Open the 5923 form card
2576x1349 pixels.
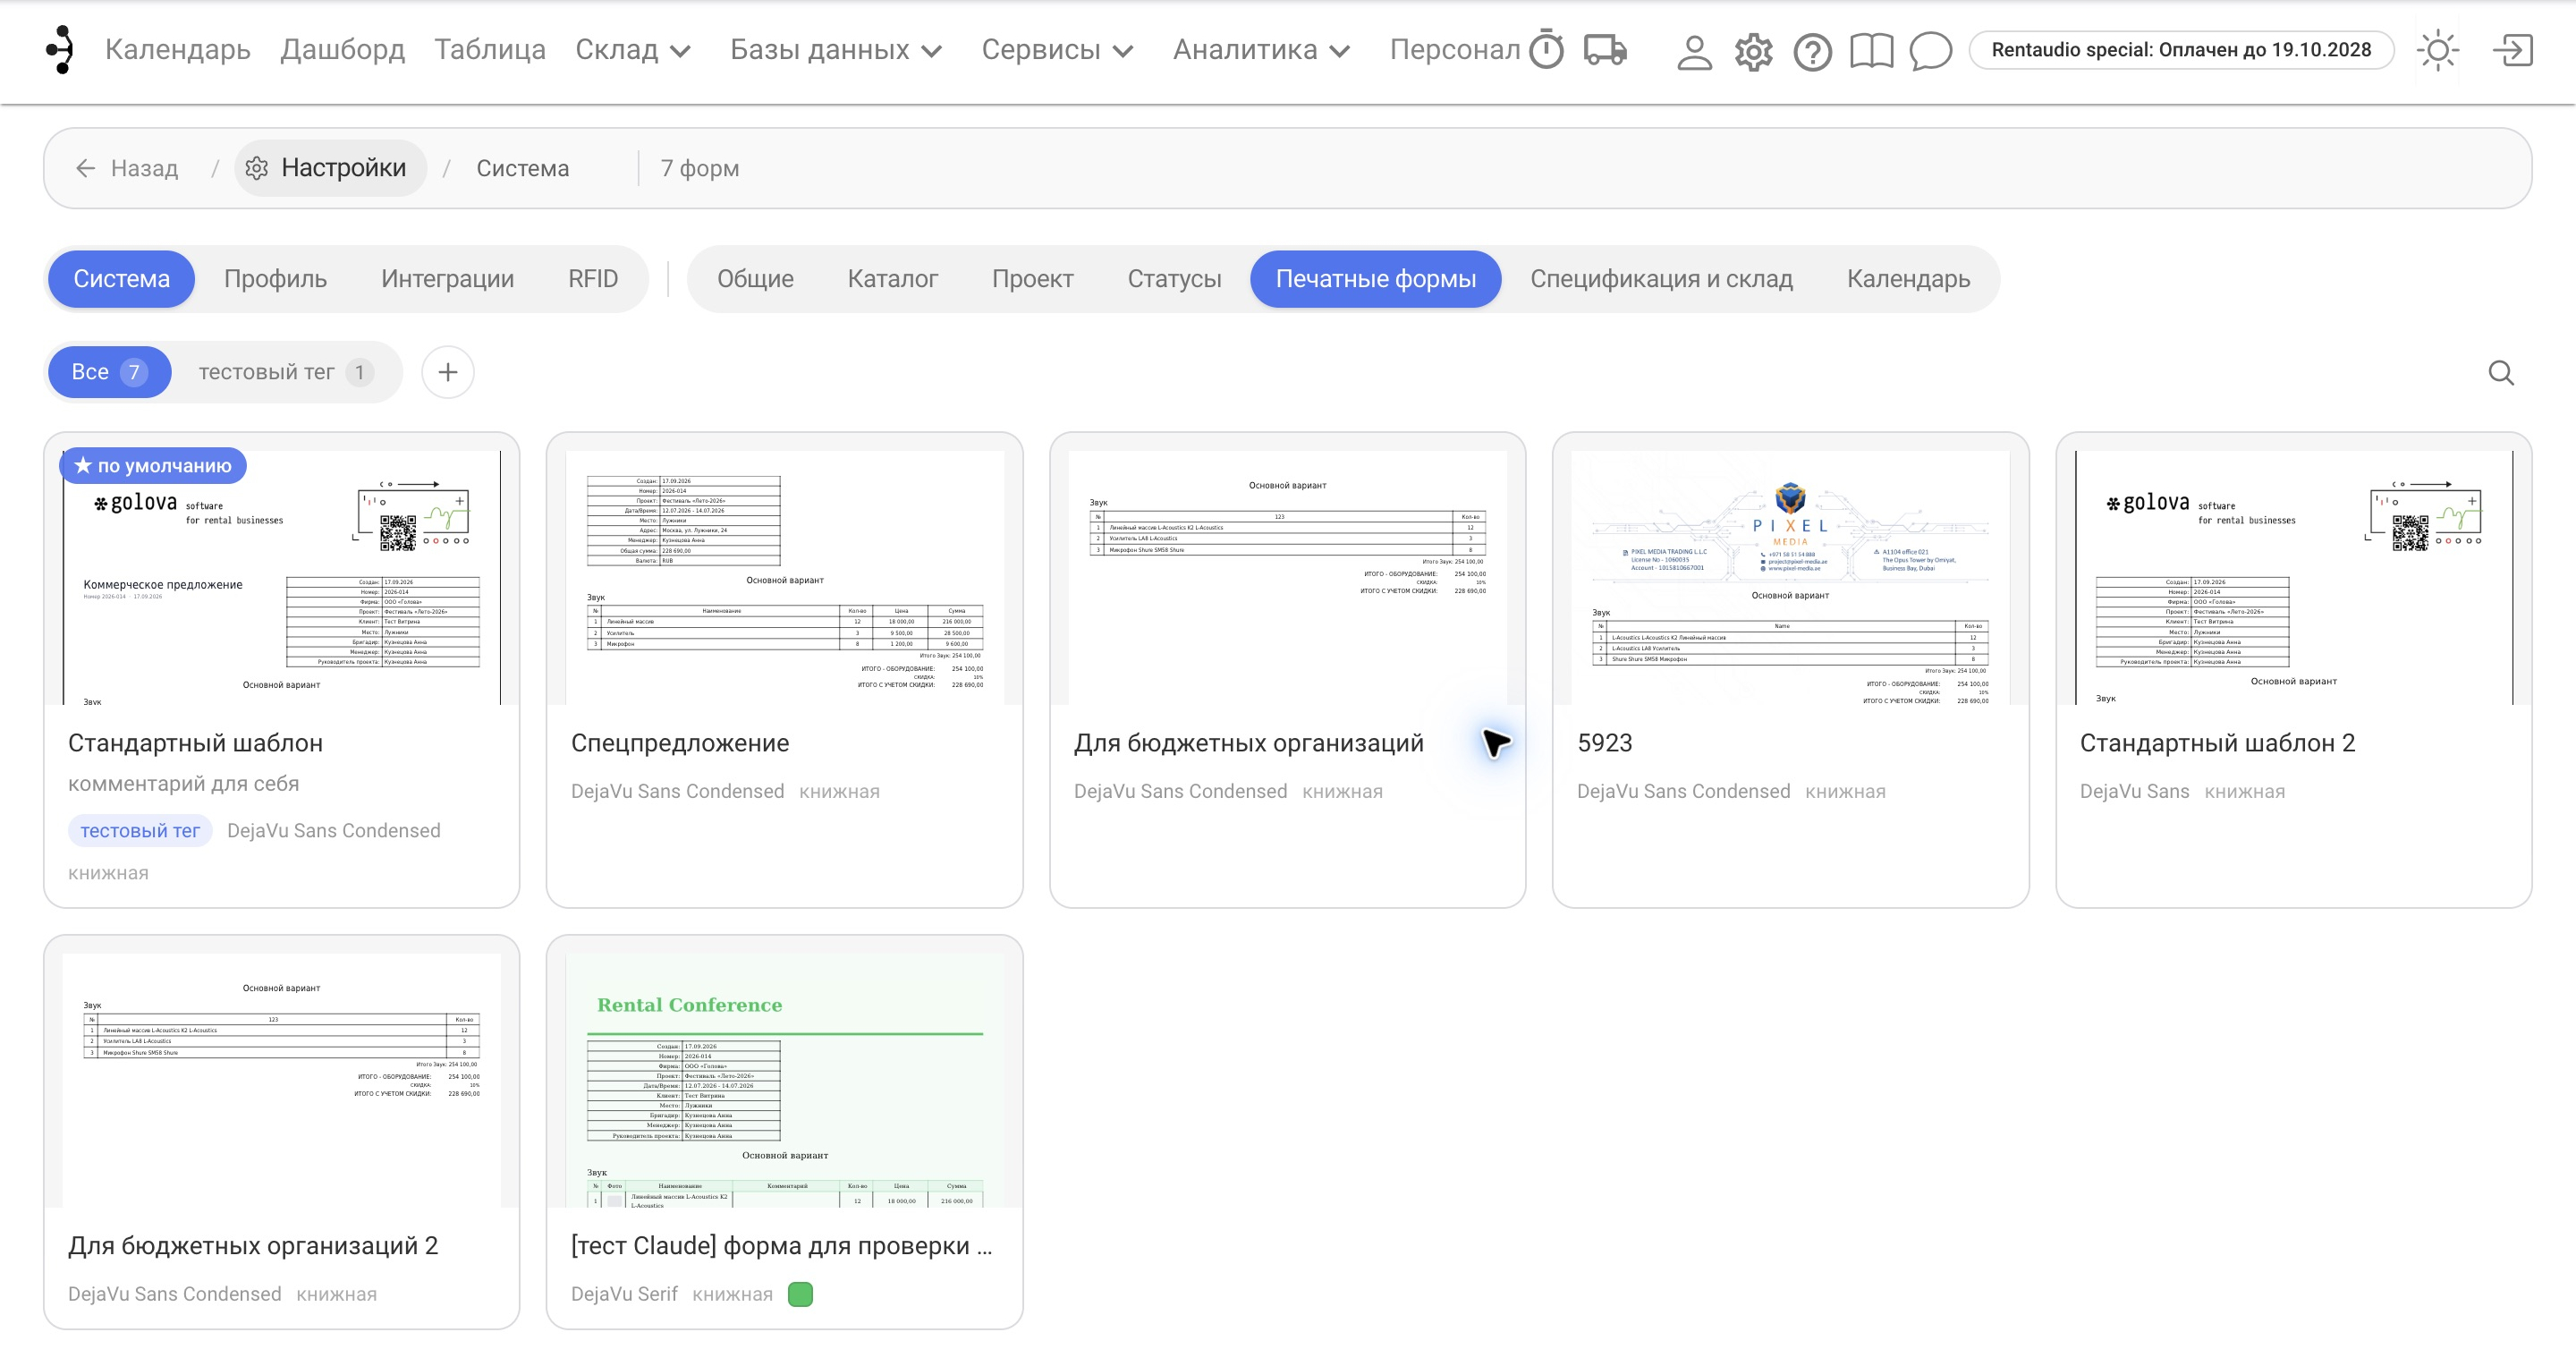click(x=1790, y=670)
